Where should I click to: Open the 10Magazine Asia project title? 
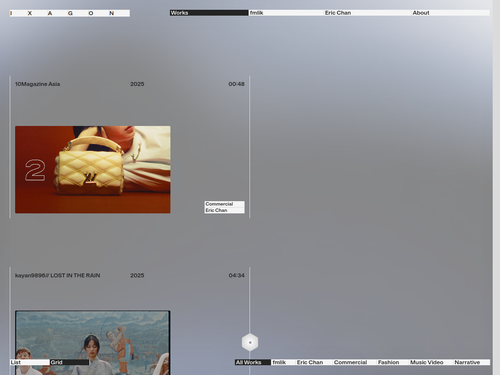pyautogui.click(x=38, y=84)
